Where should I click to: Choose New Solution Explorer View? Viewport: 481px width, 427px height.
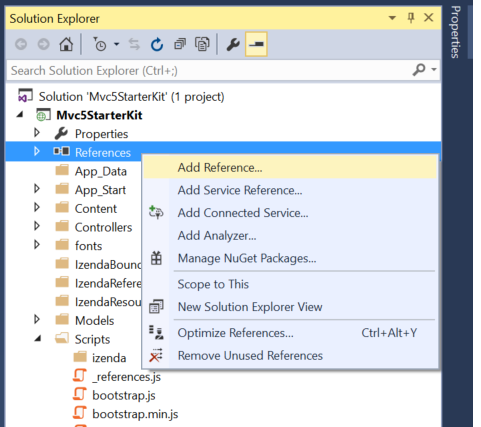290,307
